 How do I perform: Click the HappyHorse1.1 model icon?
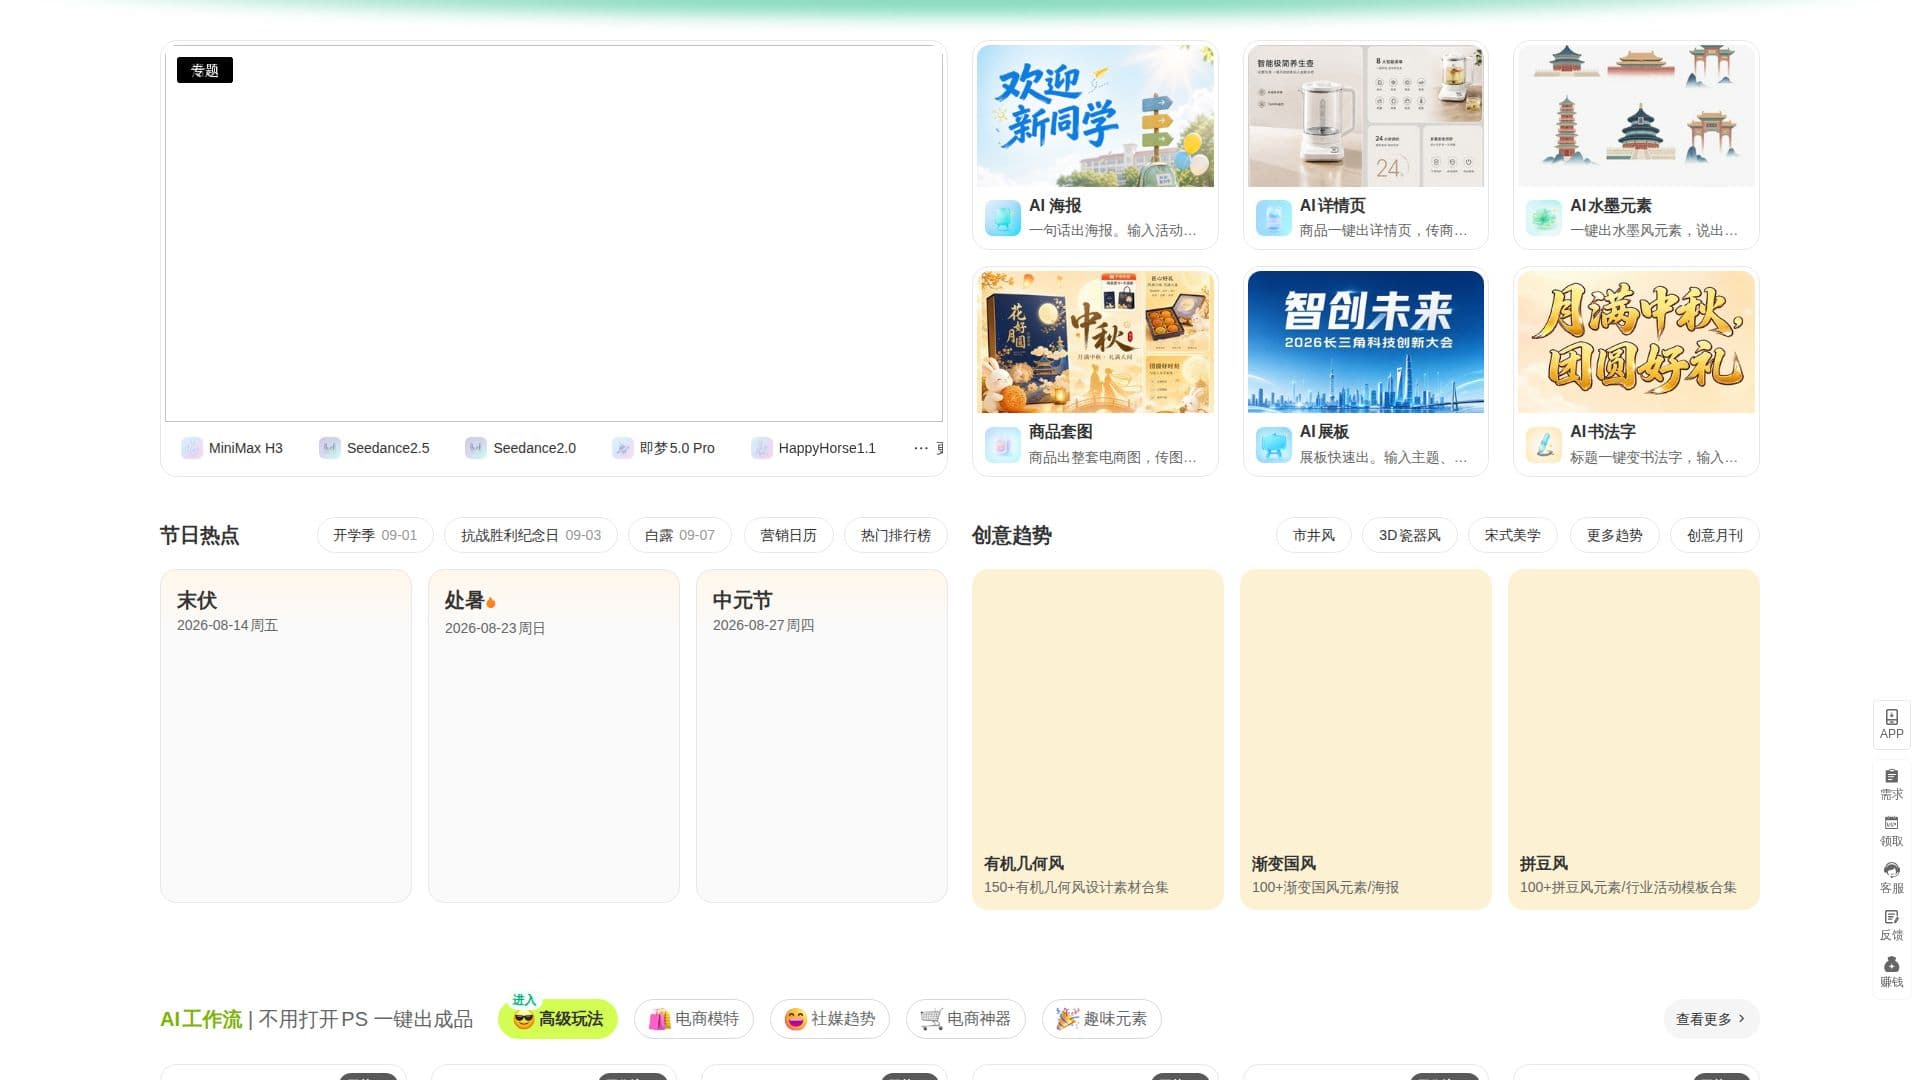coord(761,448)
